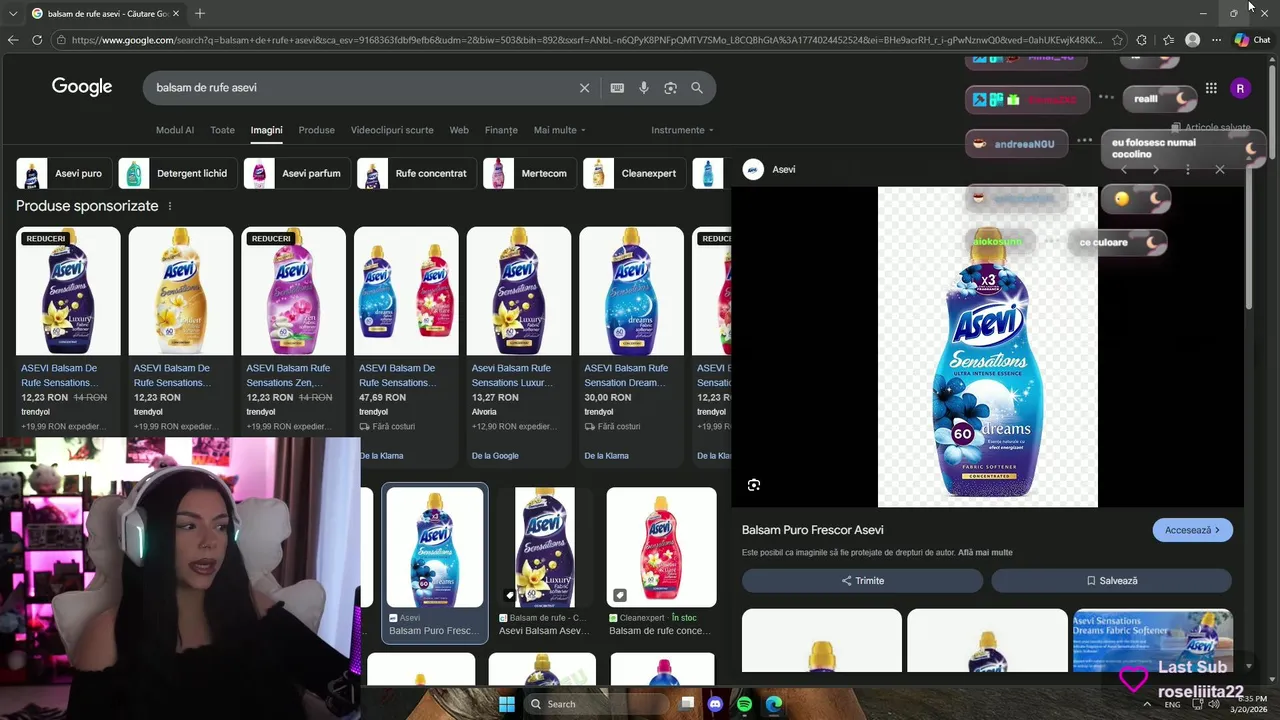Open the Windows Start menu
1280x720 pixels.
coord(507,704)
